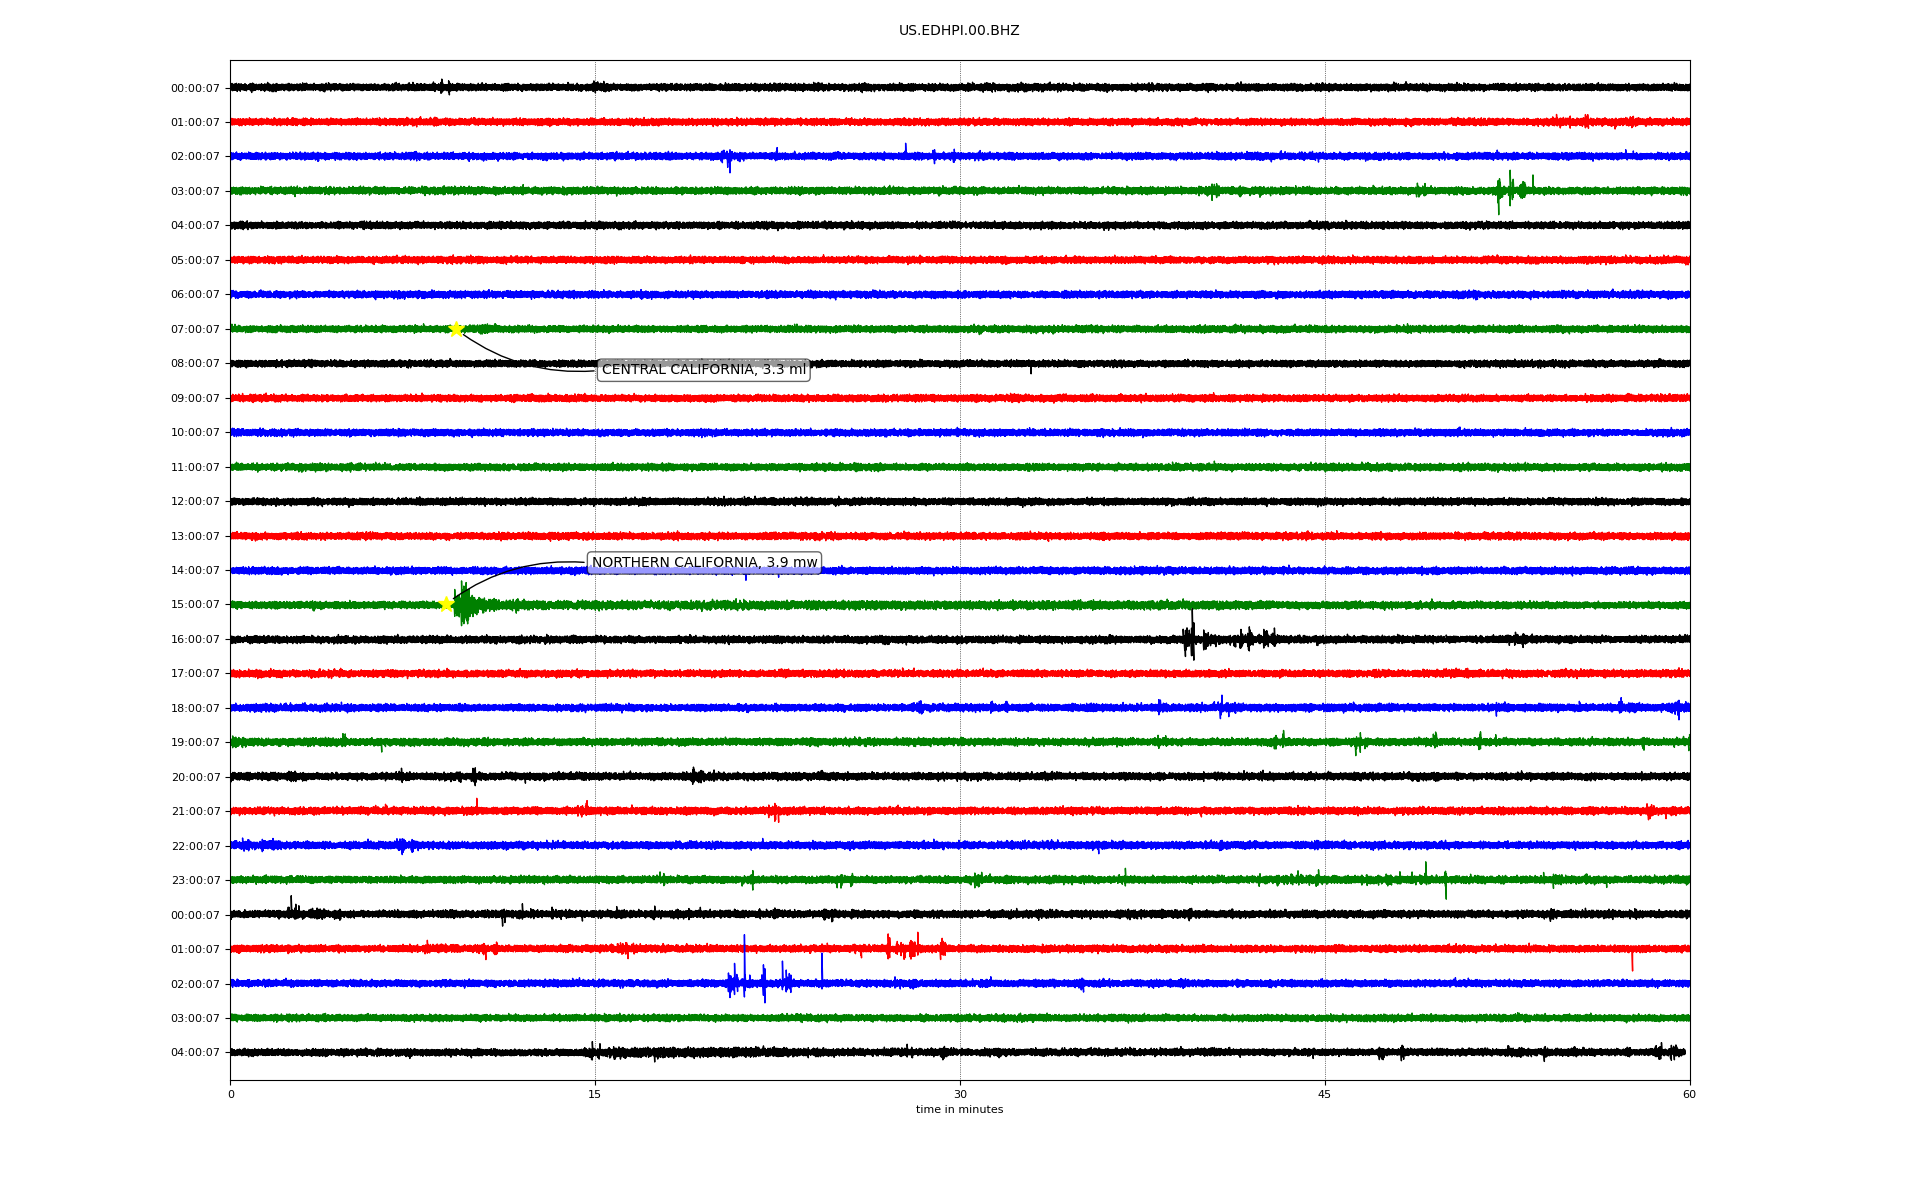Click the 16:00:07 time label
The height and width of the screenshot is (1200, 1920).
(x=195, y=639)
